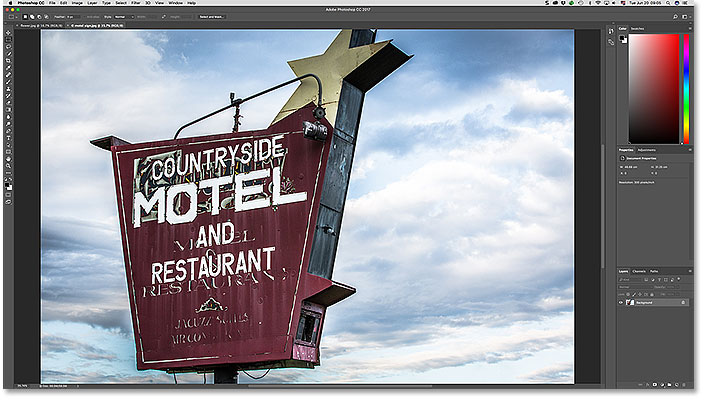Select the Rectangle shape tool
Viewport: 704px width, 400px height.
(x=9, y=152)
